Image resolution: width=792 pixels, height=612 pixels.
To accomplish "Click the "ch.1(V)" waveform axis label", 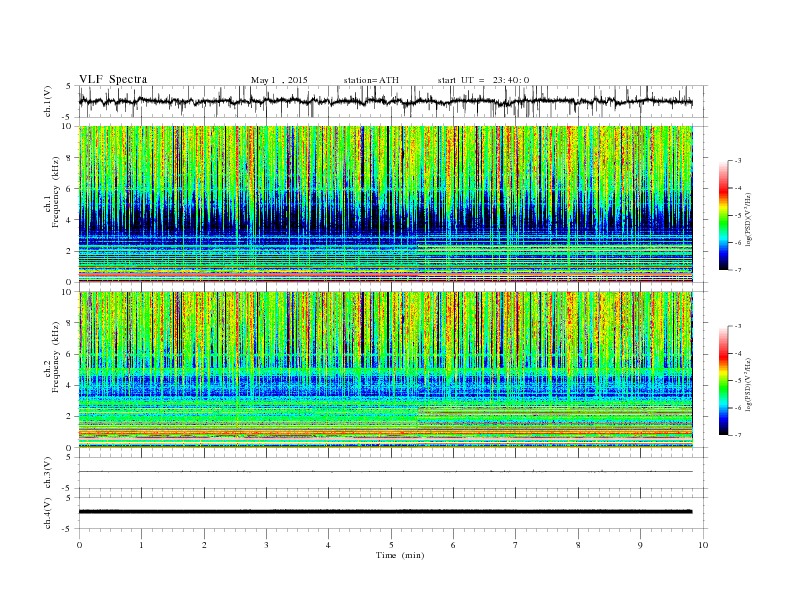I will [47, 101].
